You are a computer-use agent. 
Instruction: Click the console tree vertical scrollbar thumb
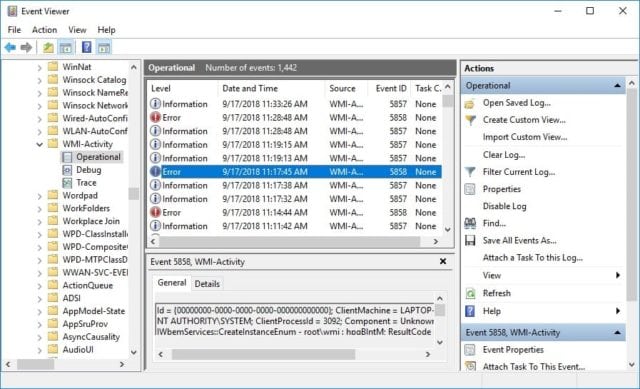click(x=133, y=194)
